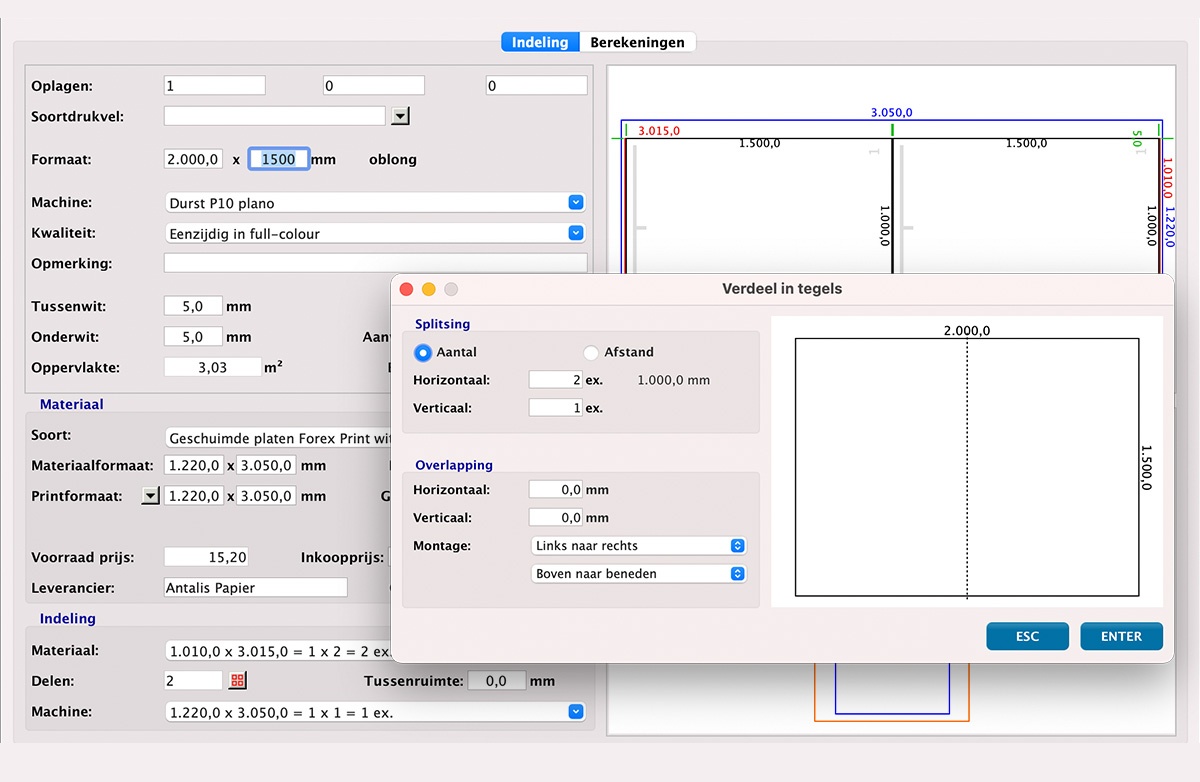The width and height of the screenshot is (1200, 782).
Task: Select the Afstand radio button
Action: (591, 353)
